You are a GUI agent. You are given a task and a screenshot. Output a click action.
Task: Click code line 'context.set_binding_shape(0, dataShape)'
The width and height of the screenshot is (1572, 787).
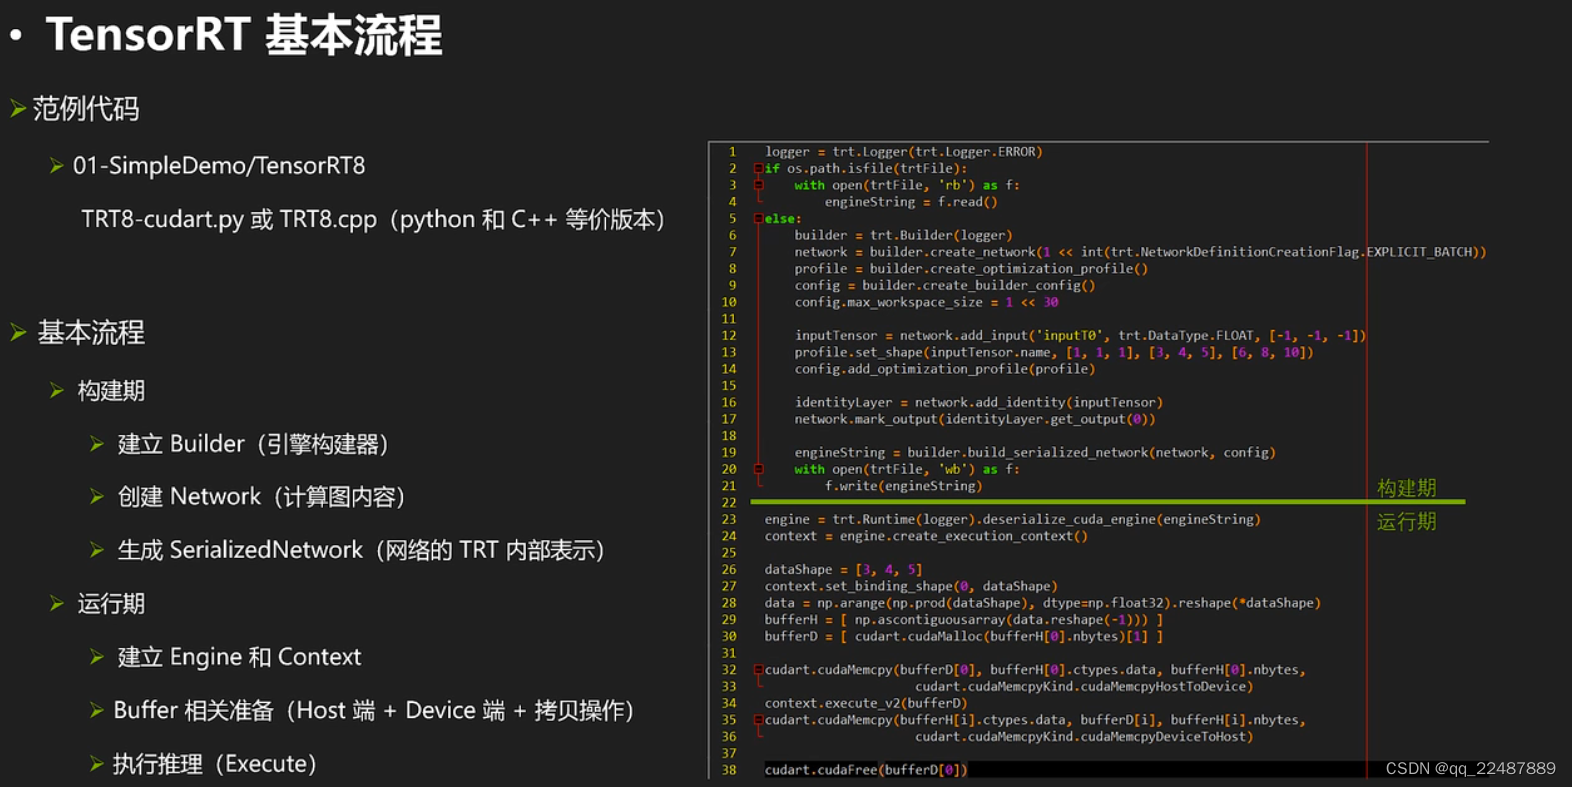(911, 586)
